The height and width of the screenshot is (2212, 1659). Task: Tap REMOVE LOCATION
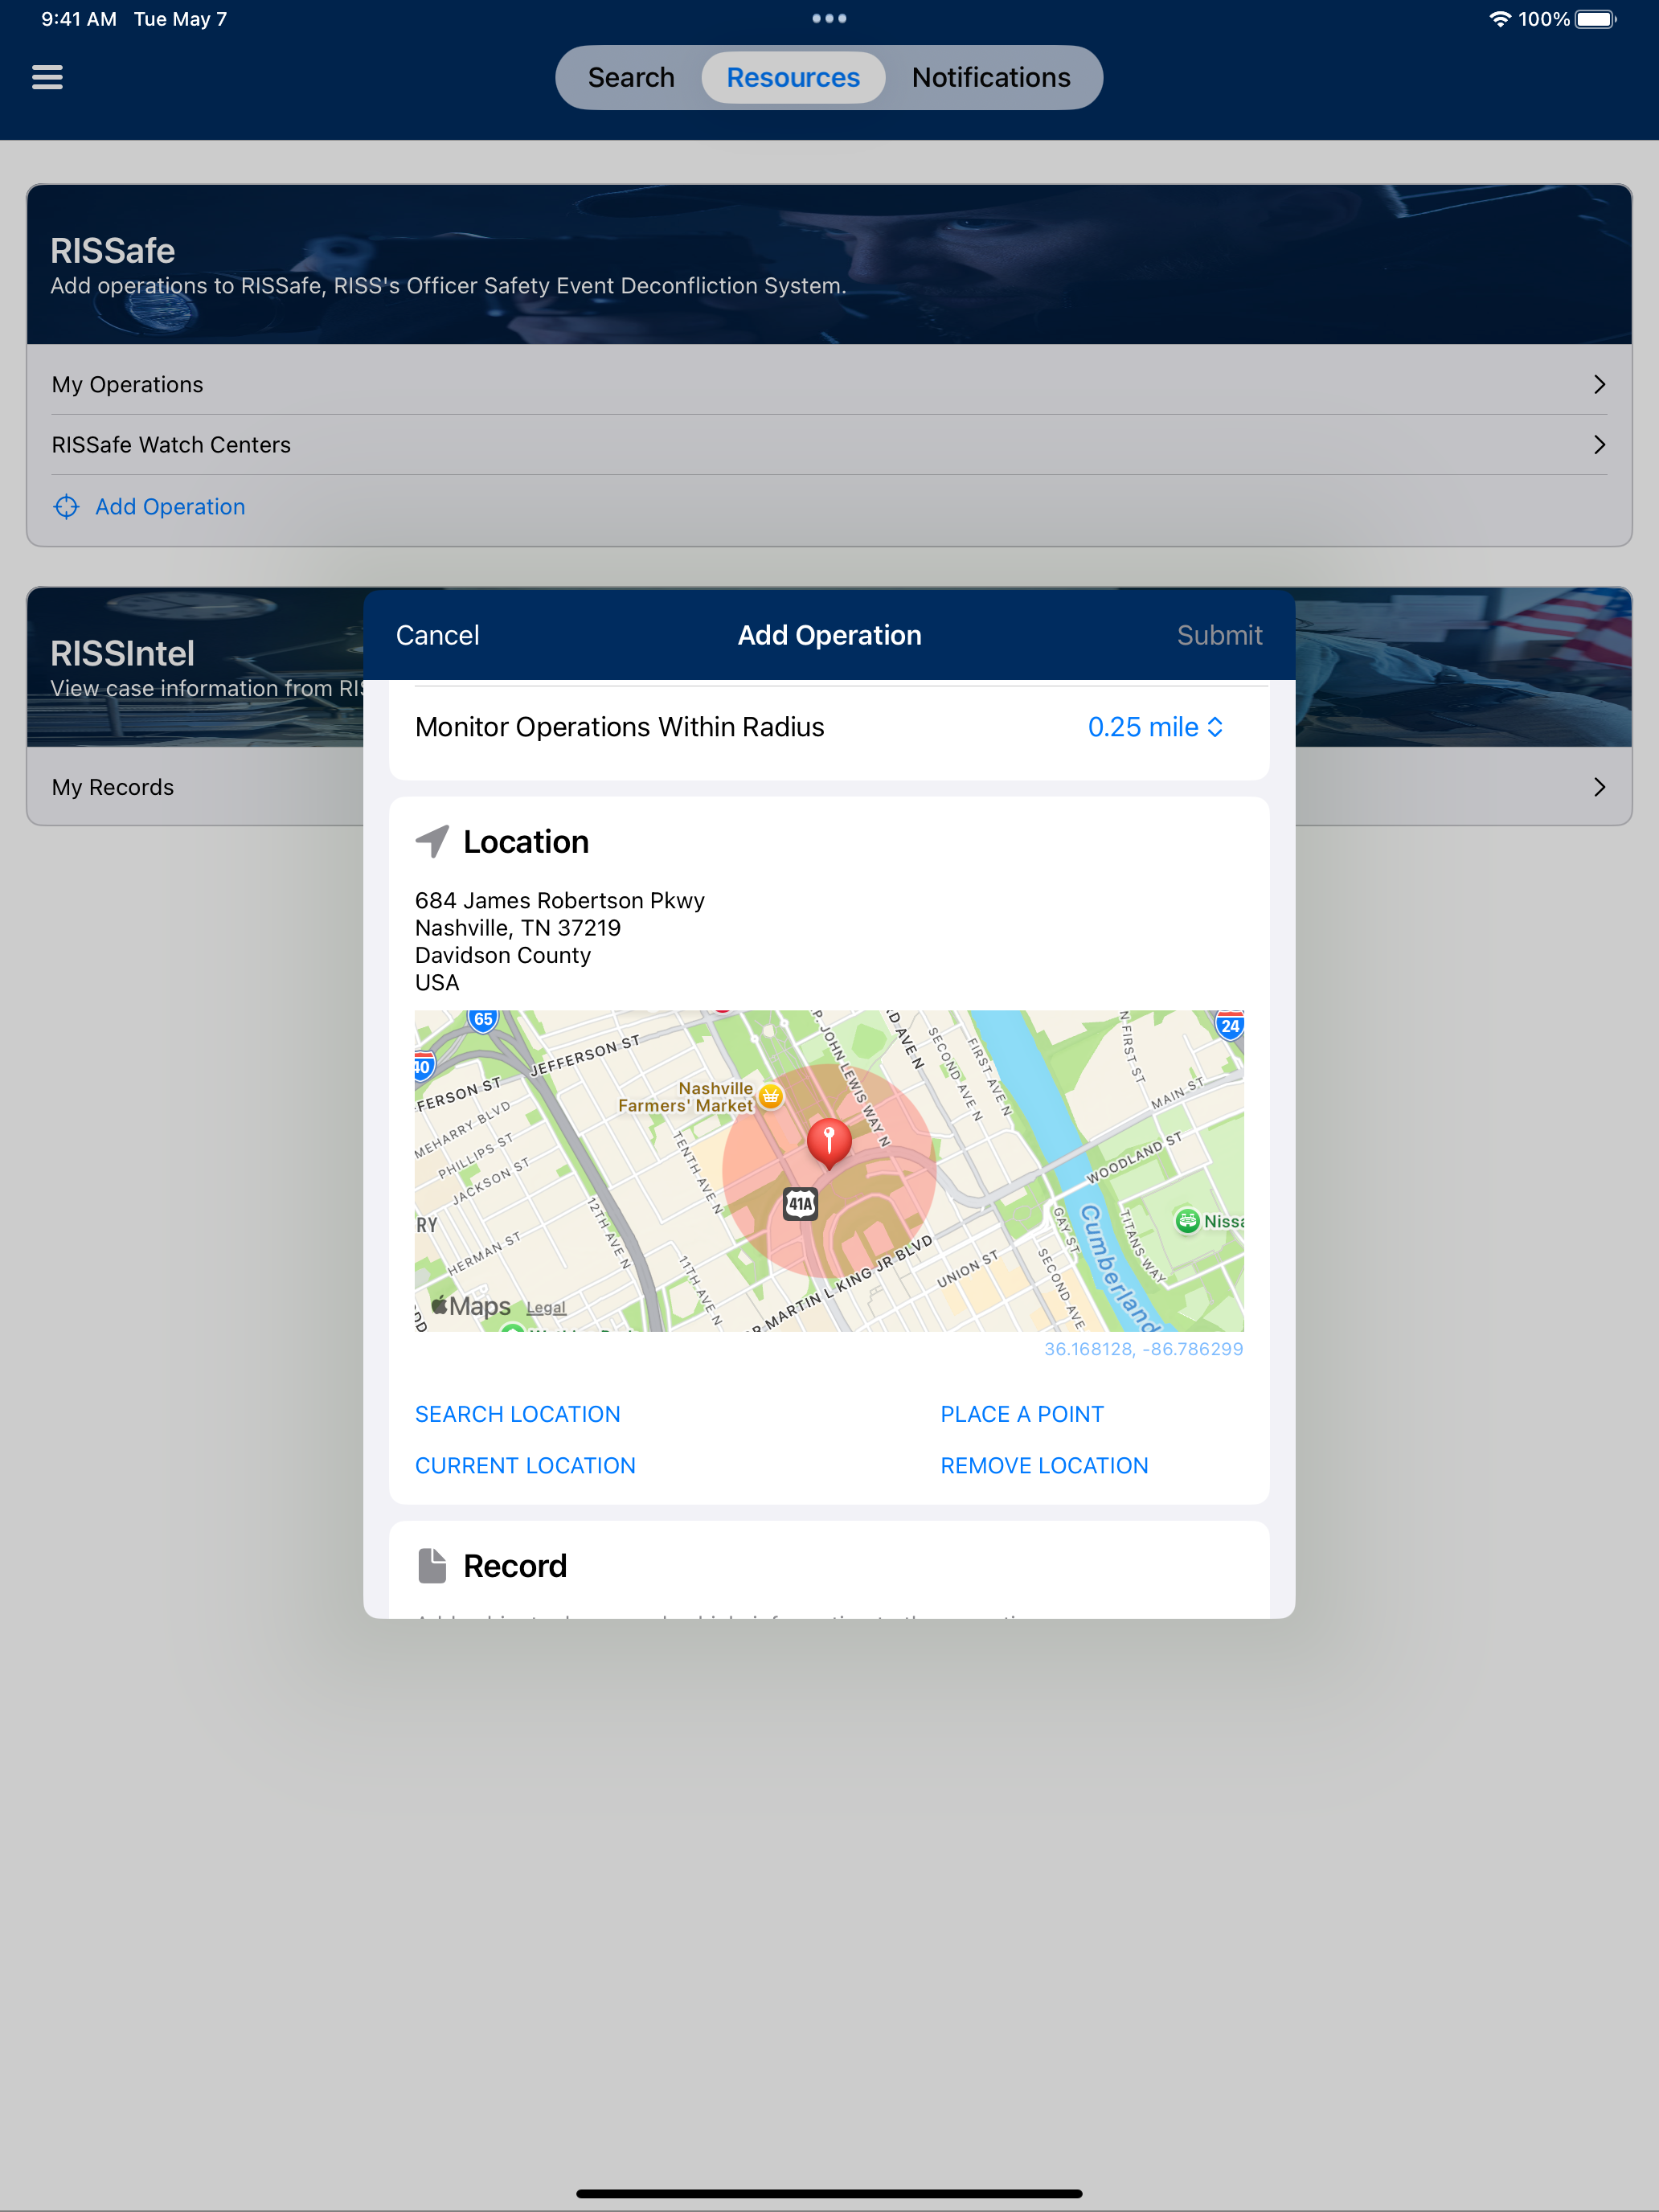point(1044,1465)
